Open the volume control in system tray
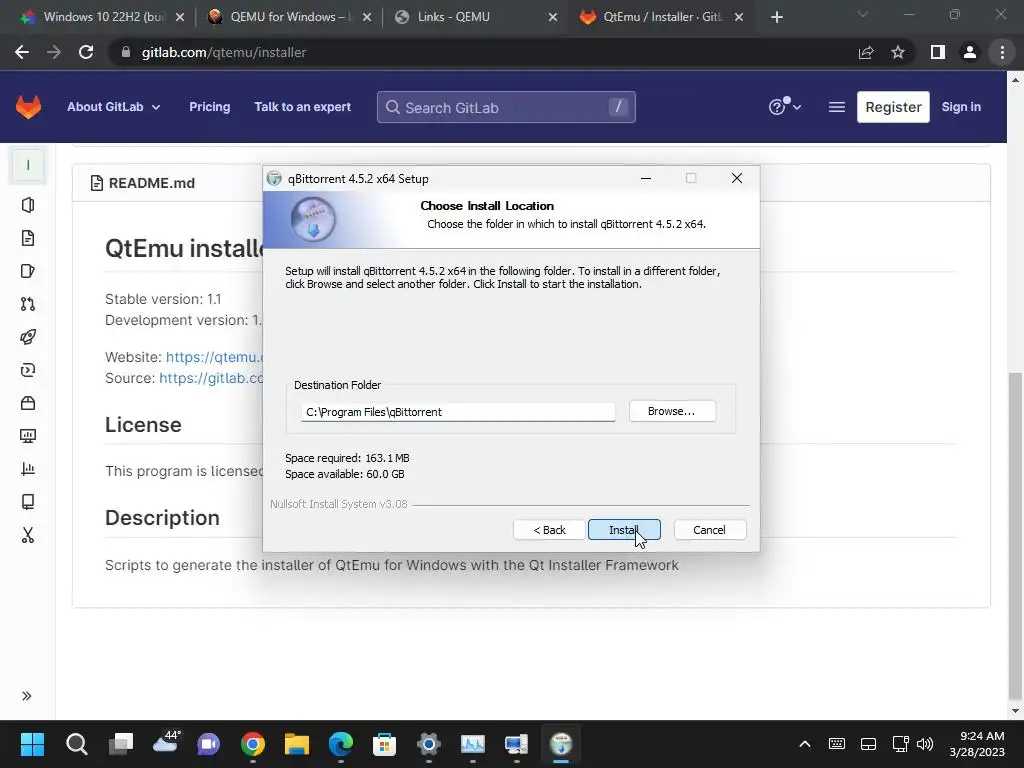 (925, 744)
